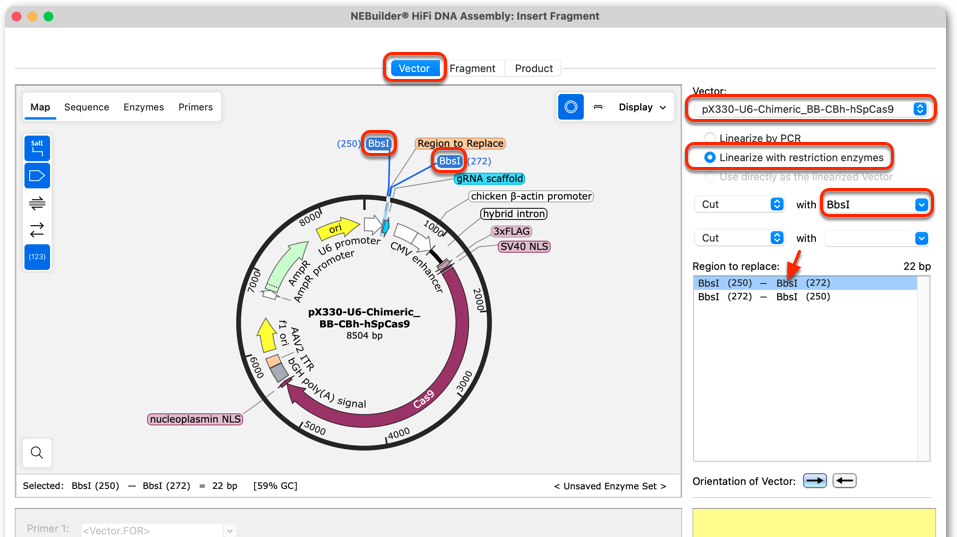Image resolution: width=957 pixels, height=537 pixels.
Task: Toggle the salt/unique cutters icon in sidebar
Action: click(37, 148)
